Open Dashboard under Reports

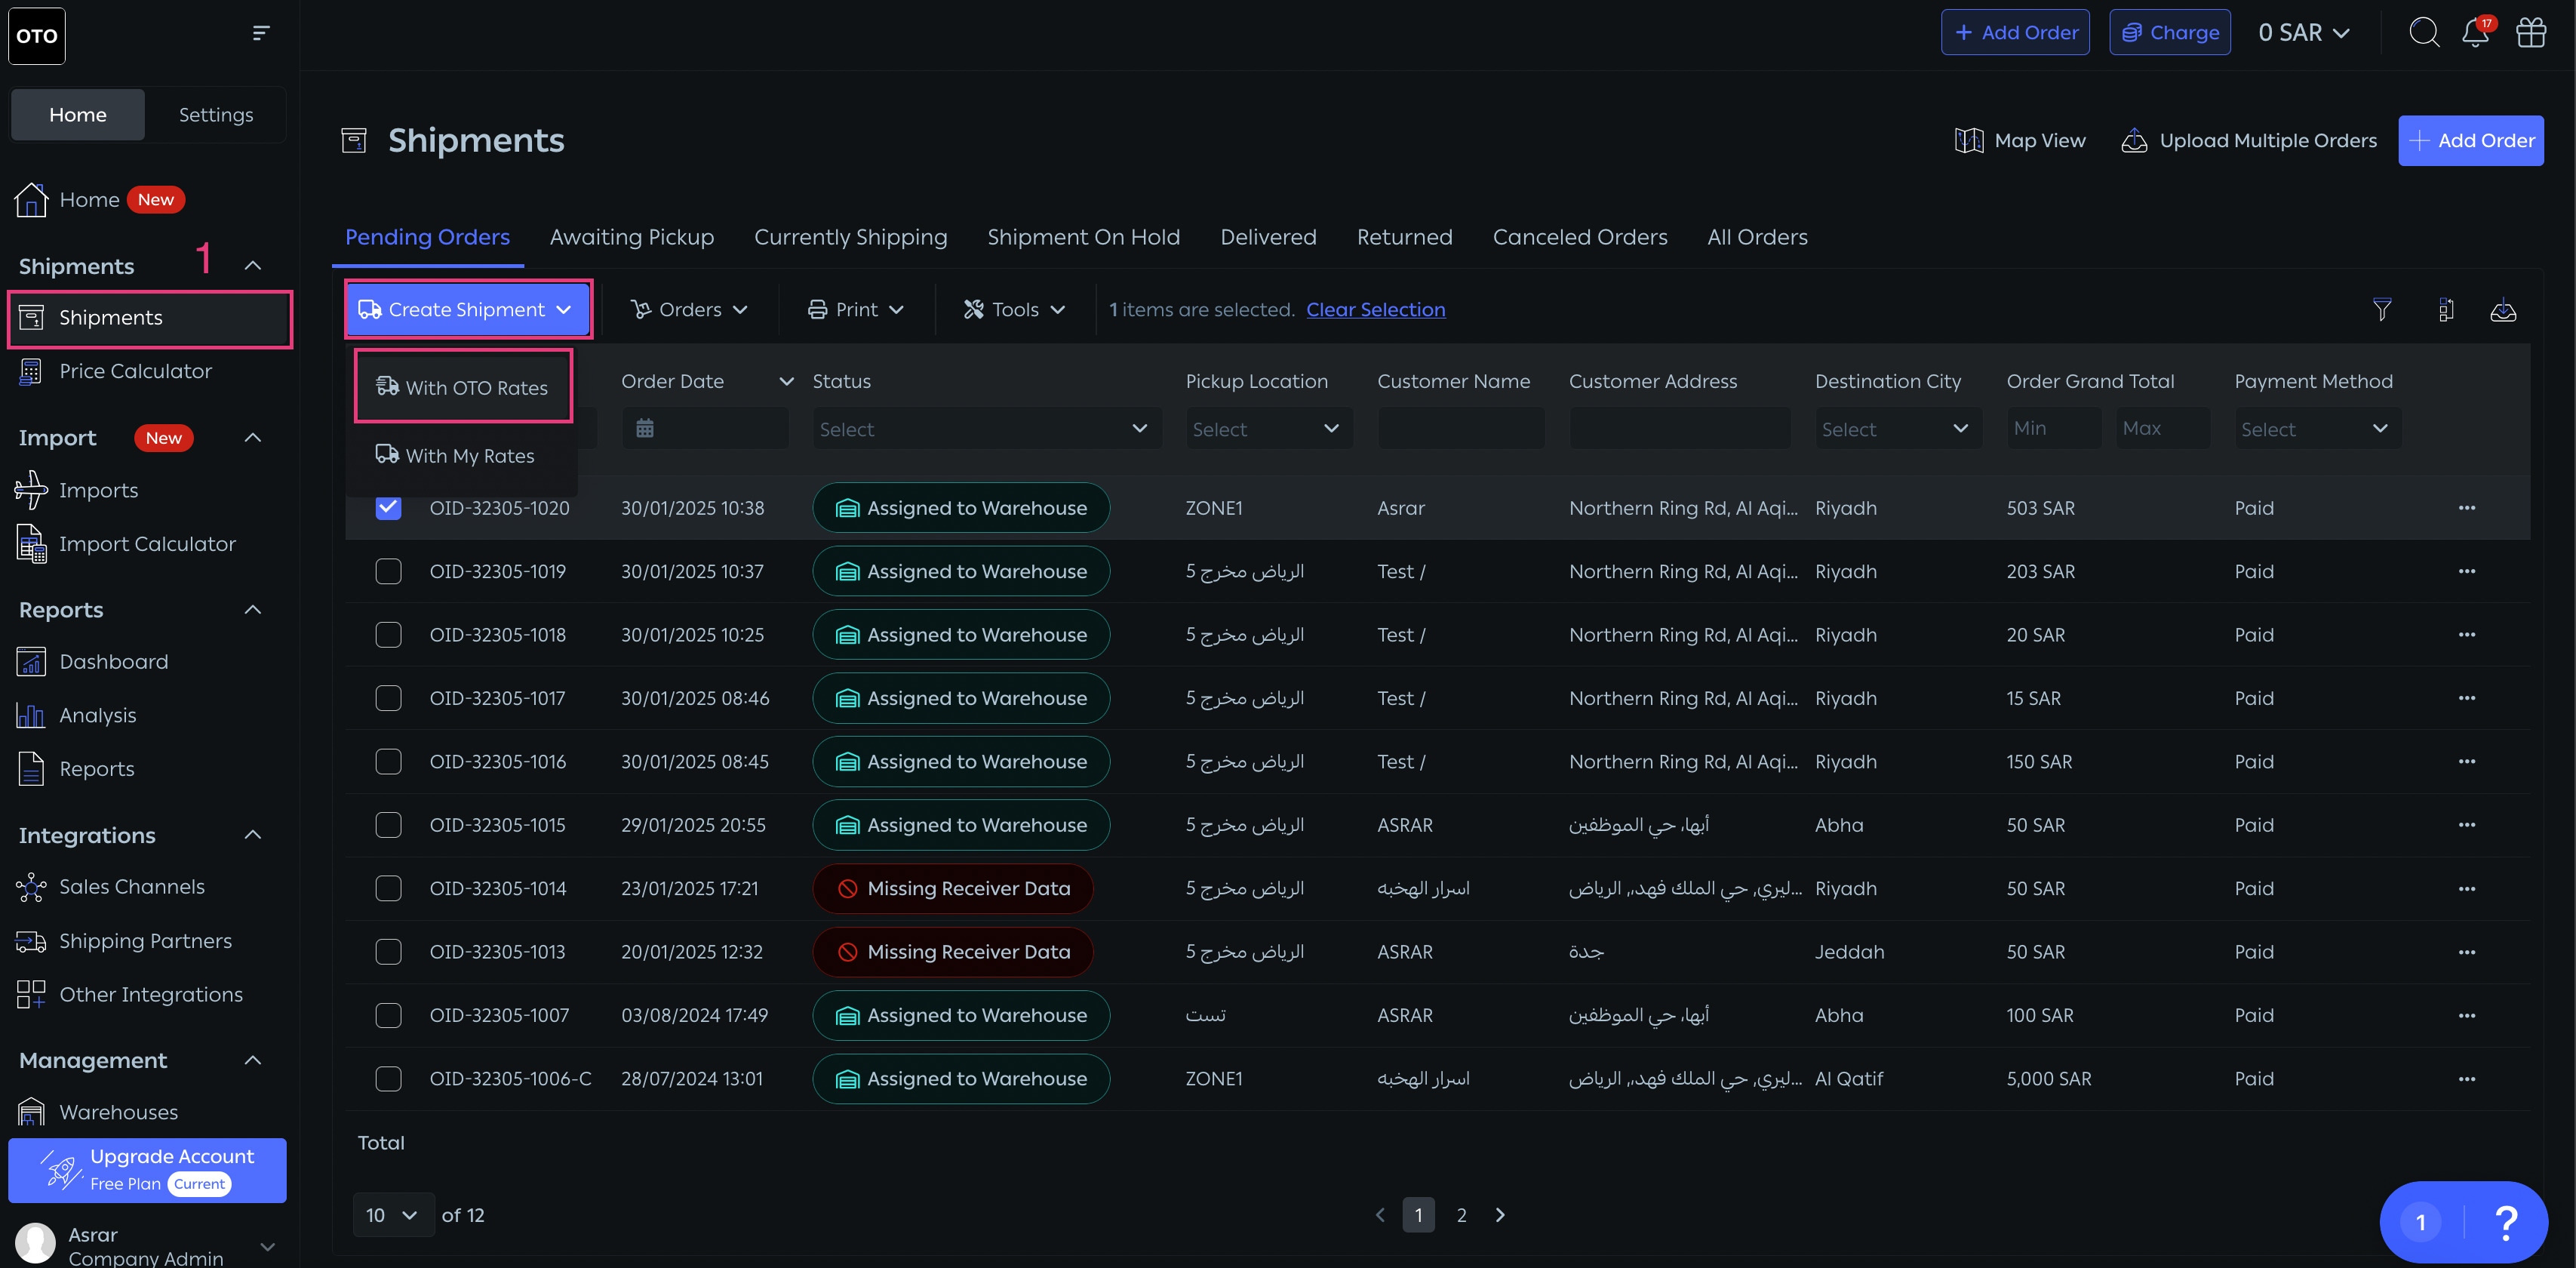point(113,662)
